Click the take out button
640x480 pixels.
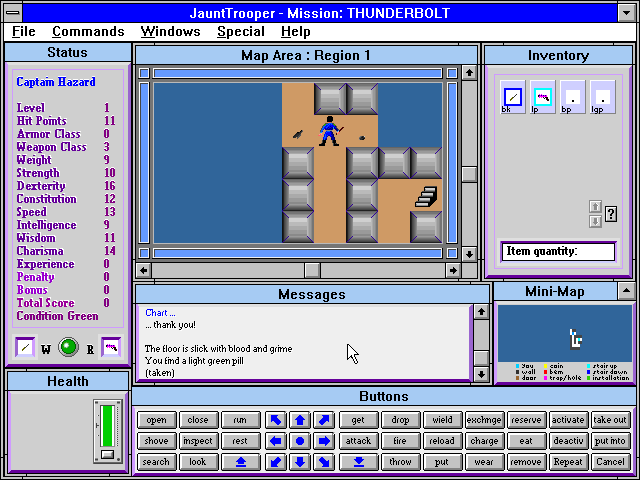pos(610,420)
